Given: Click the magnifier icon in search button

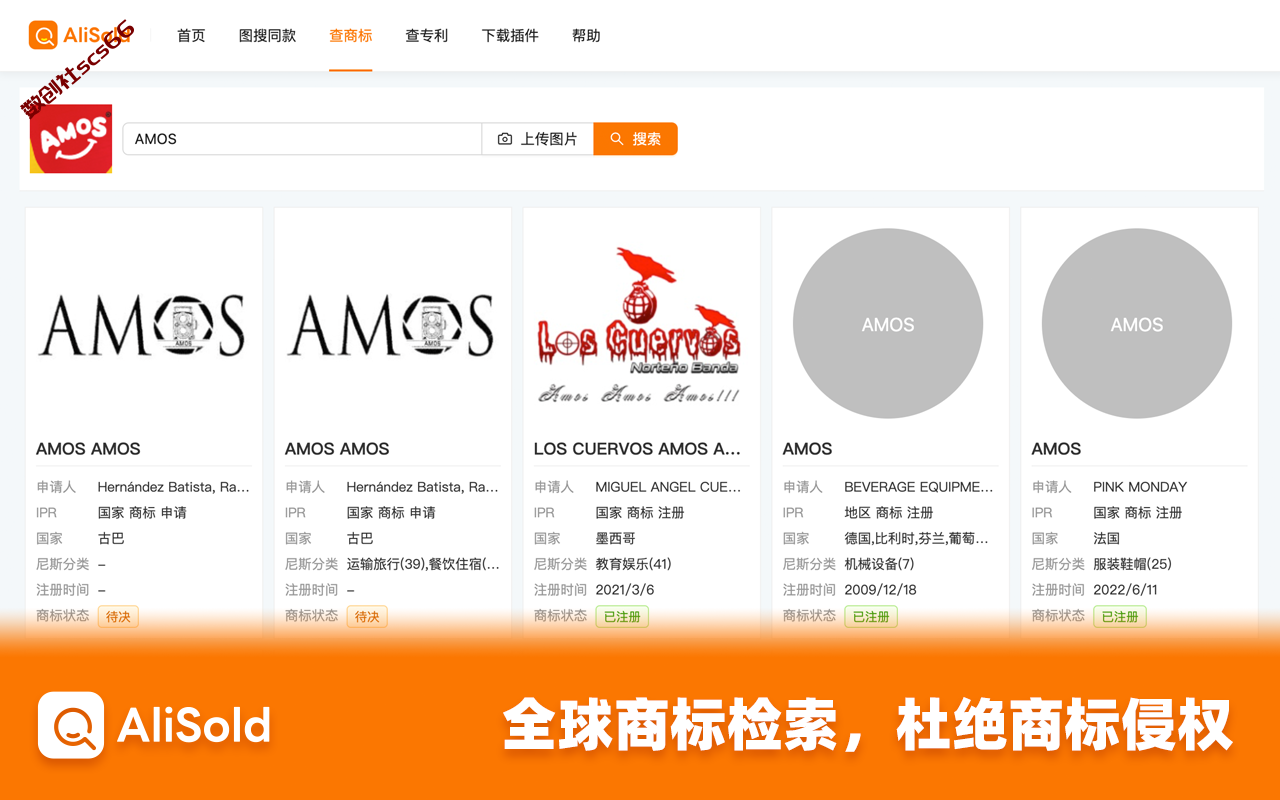Looking at the screenshot, I should [617, 139].
